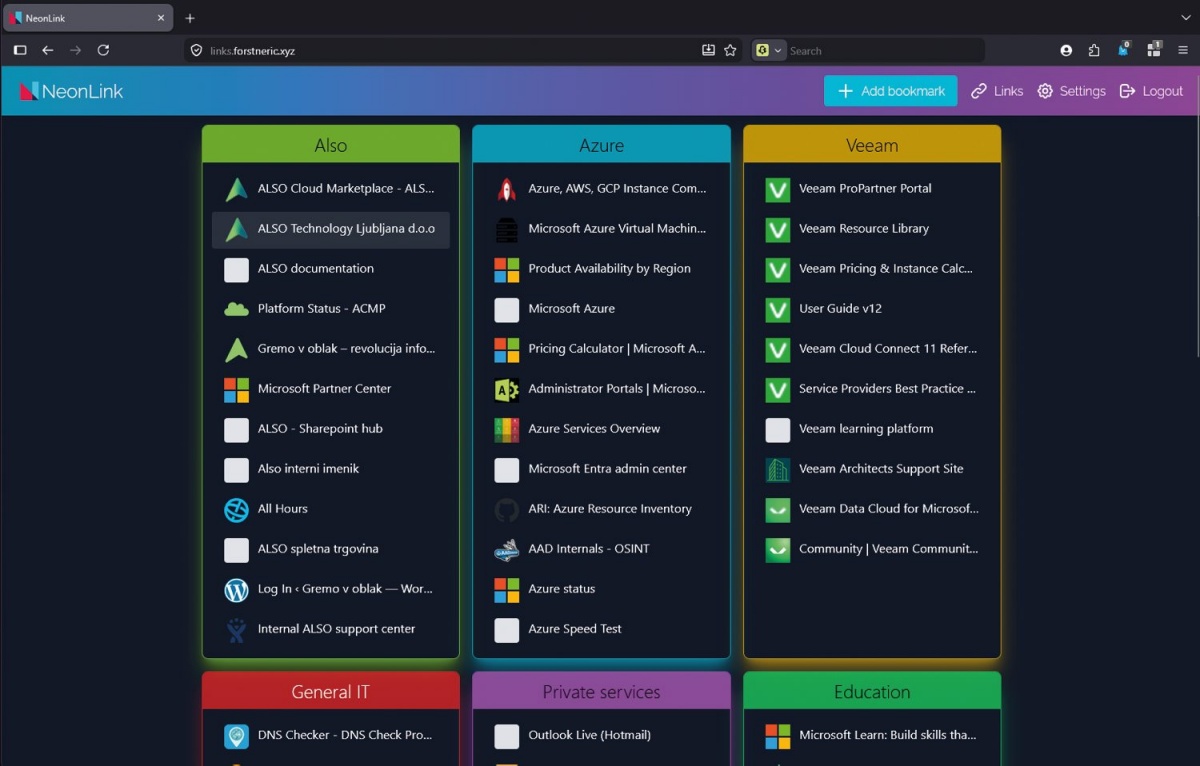Open Settings from the top navigation

(x=1071, y=91)
